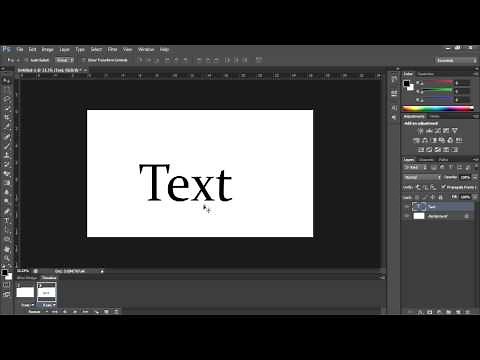This screenshot has height=360, width=480.
Task: Select the Brush tool
Action: (x=6, y=146)
